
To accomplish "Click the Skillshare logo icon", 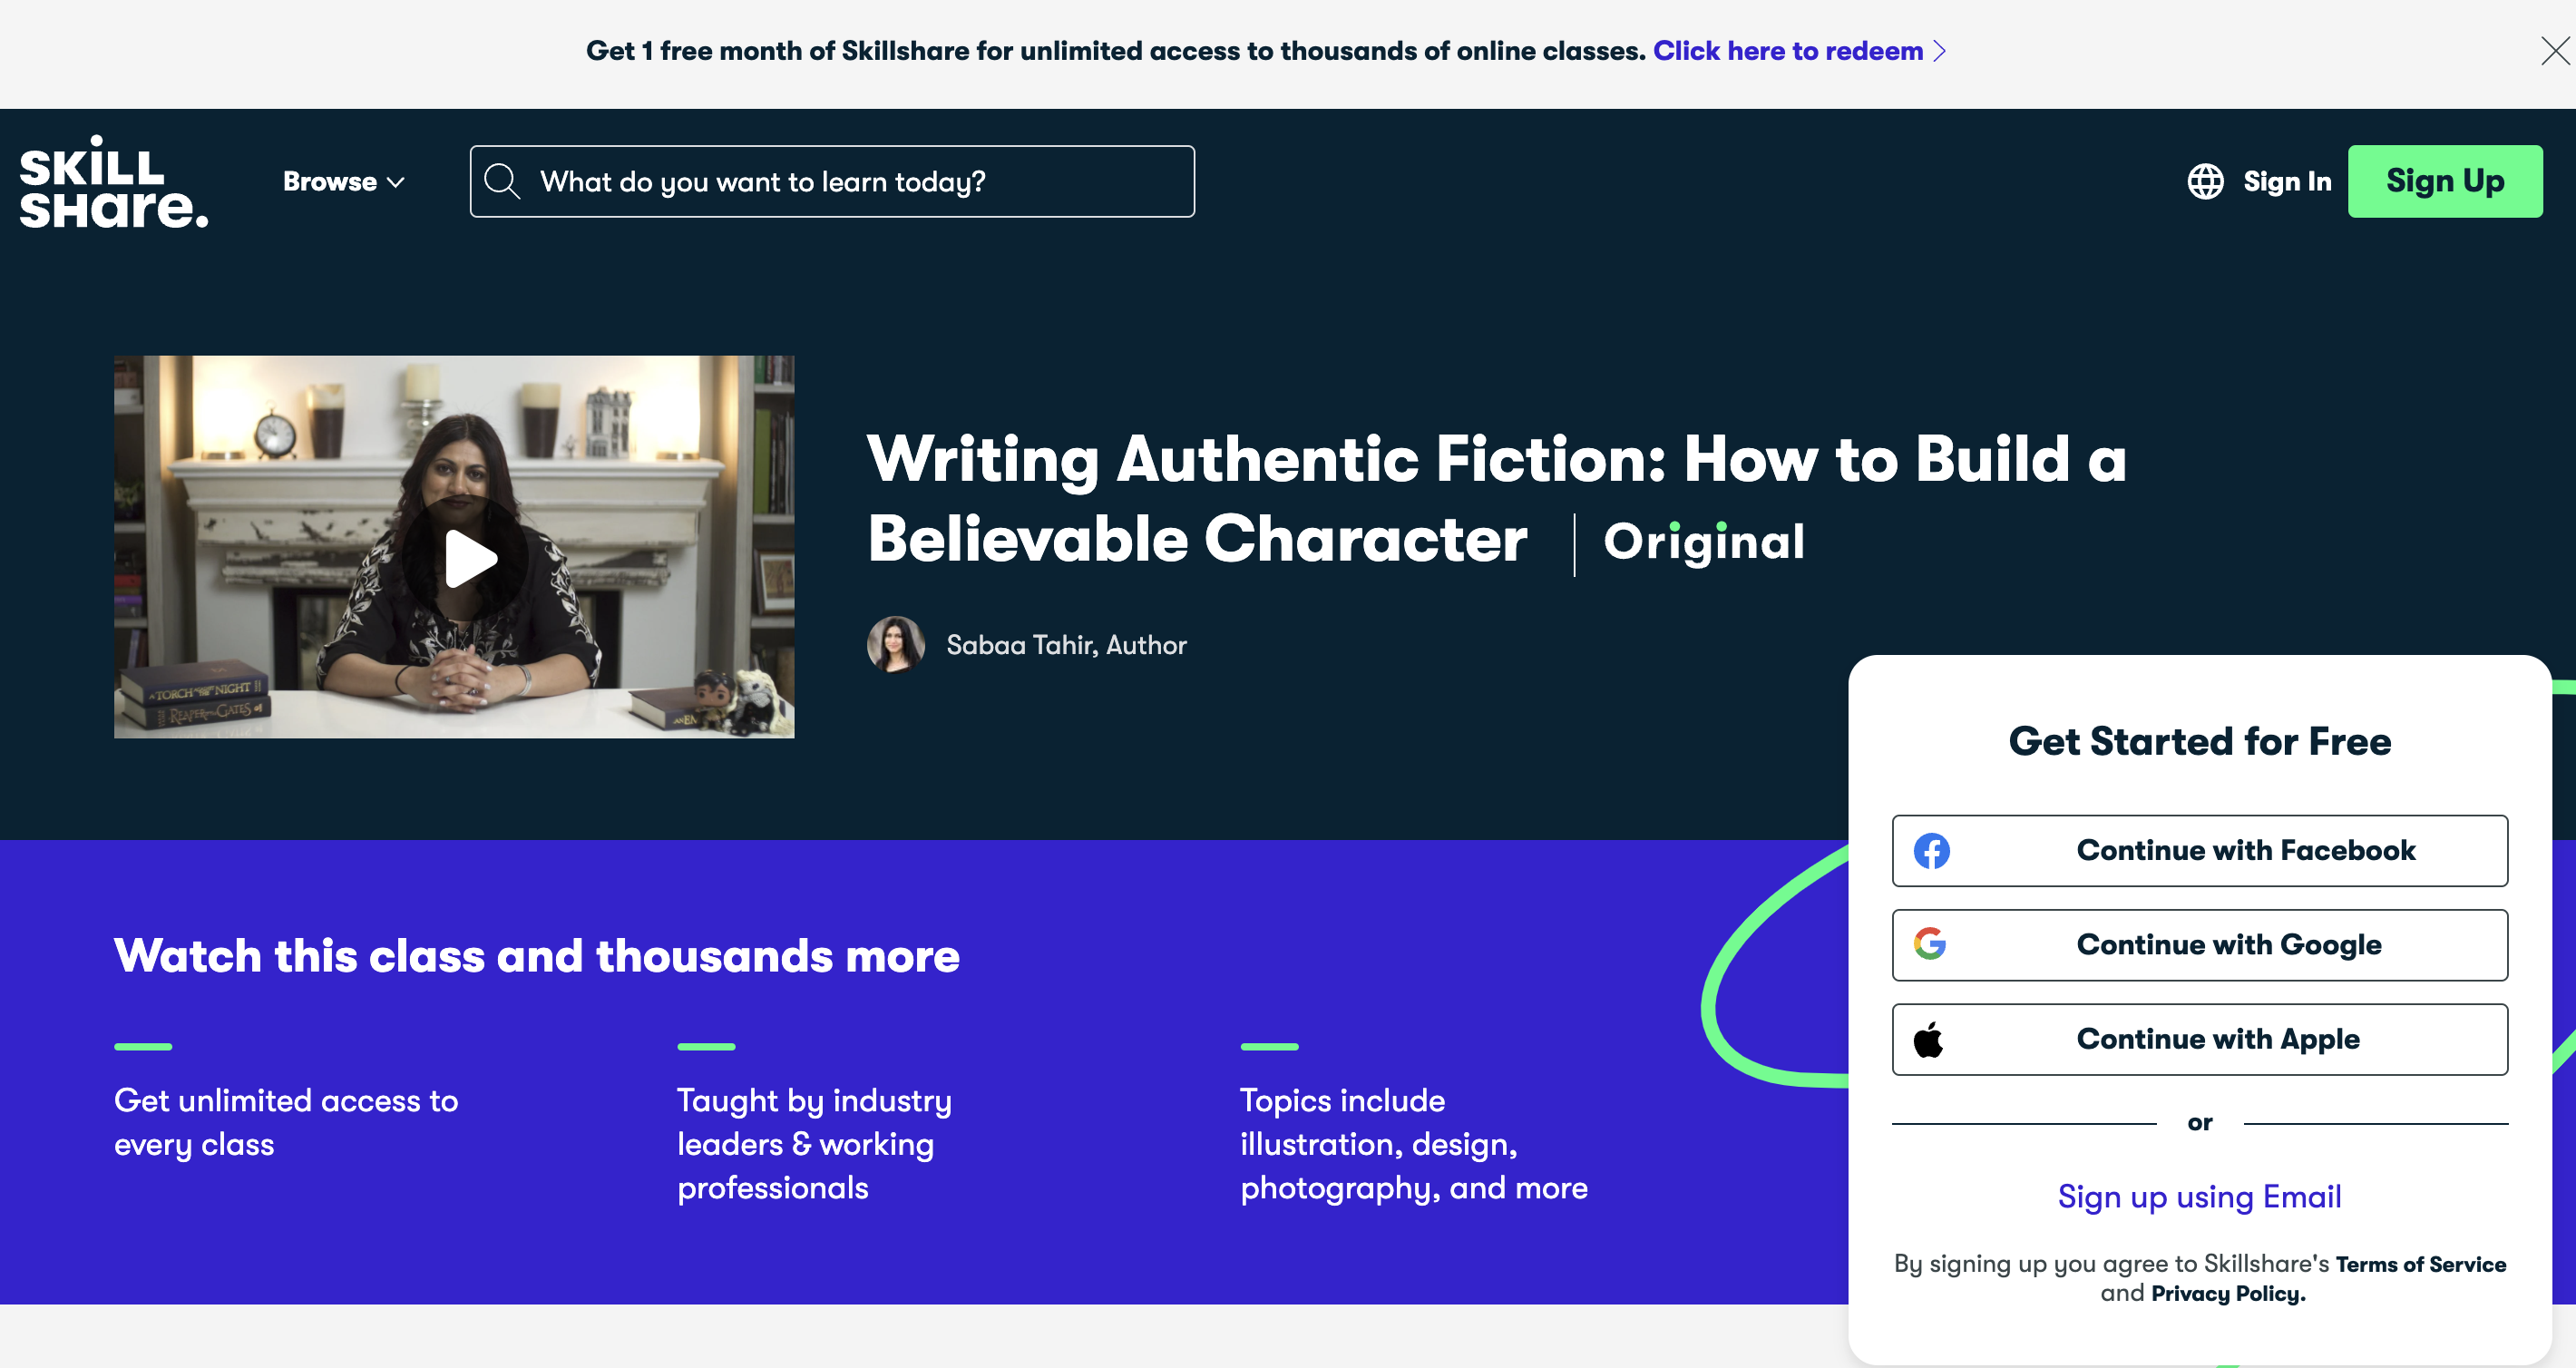I will 112,181.
